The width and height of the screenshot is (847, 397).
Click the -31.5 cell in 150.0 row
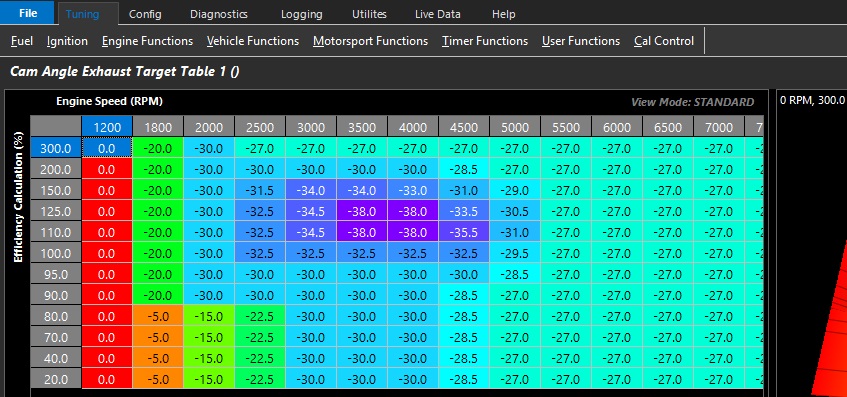coord(260,190)
